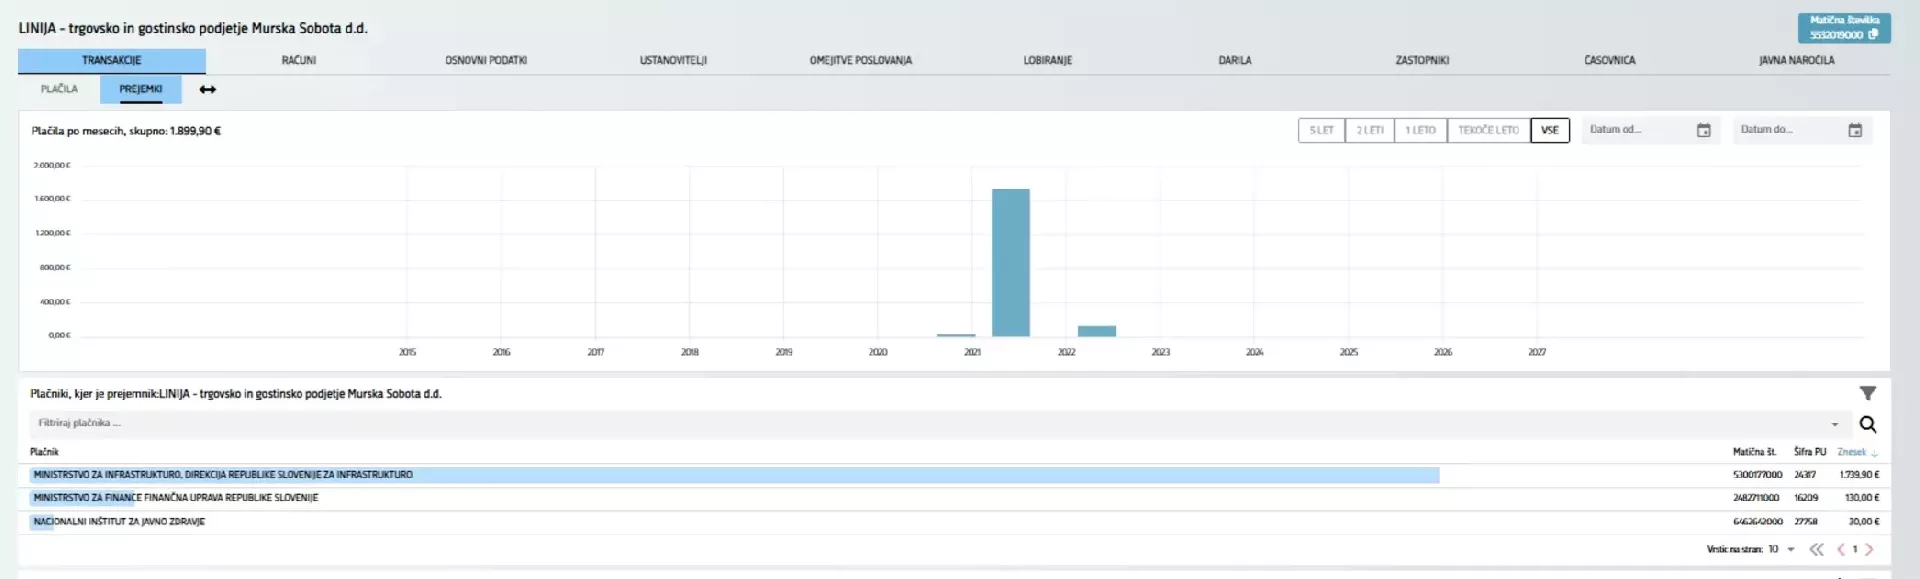Open Nacionalni inštitut za javno zdravje row

[119, 522]
